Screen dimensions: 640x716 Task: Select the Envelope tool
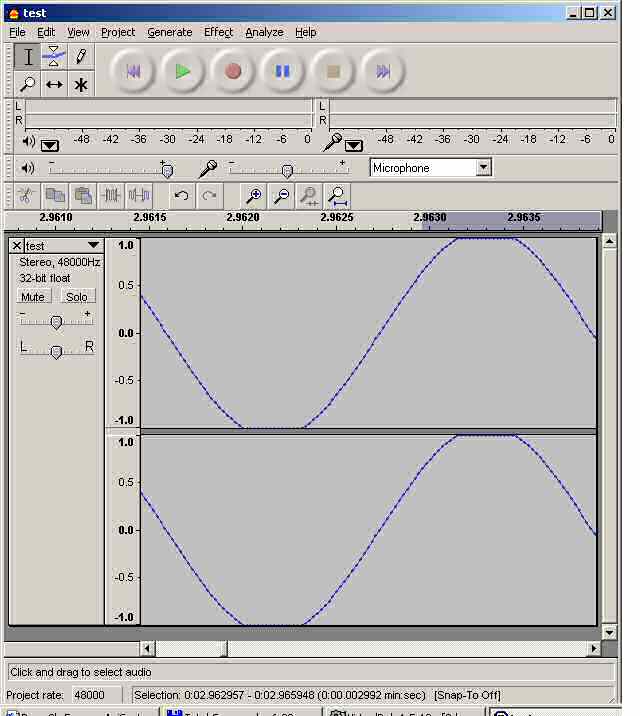click(54, 57)
